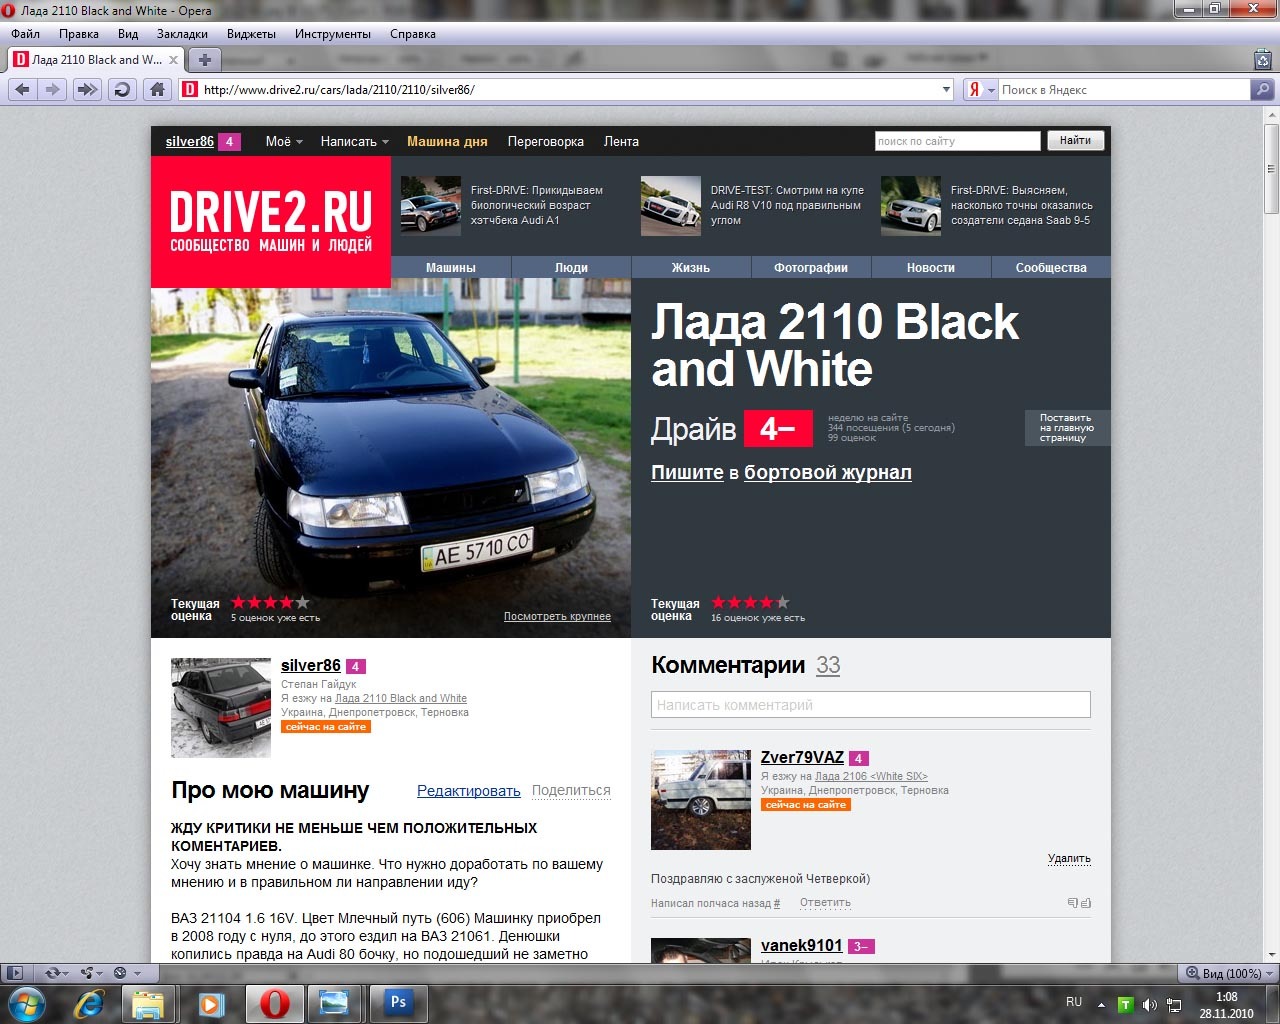This screenshot has width=1280, height=1024.
Task: Open the Написать dropdown menu
Action: click(354, 142)
